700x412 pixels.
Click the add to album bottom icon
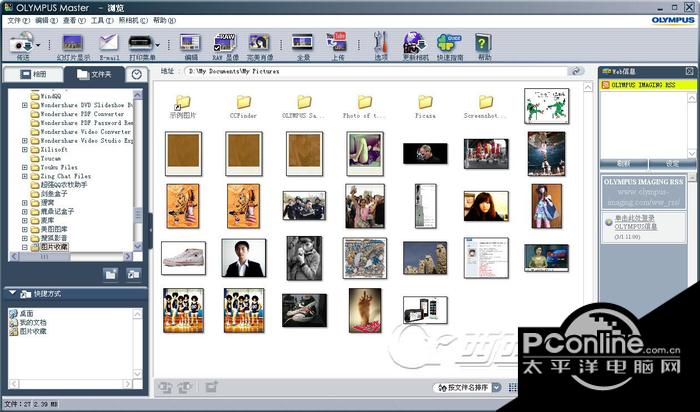point(211,387)
